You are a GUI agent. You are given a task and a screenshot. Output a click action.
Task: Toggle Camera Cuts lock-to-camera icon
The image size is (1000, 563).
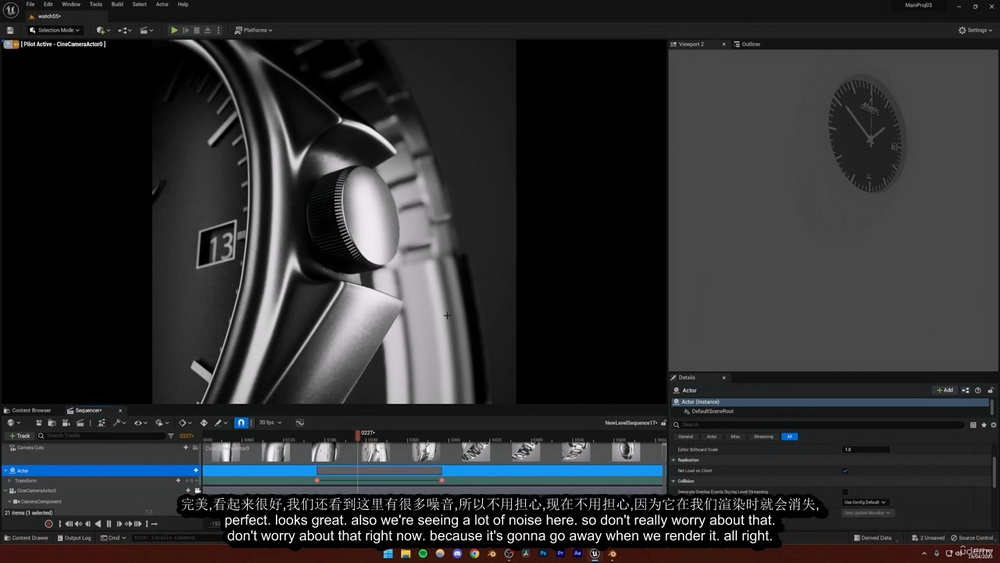click(195, 448)
